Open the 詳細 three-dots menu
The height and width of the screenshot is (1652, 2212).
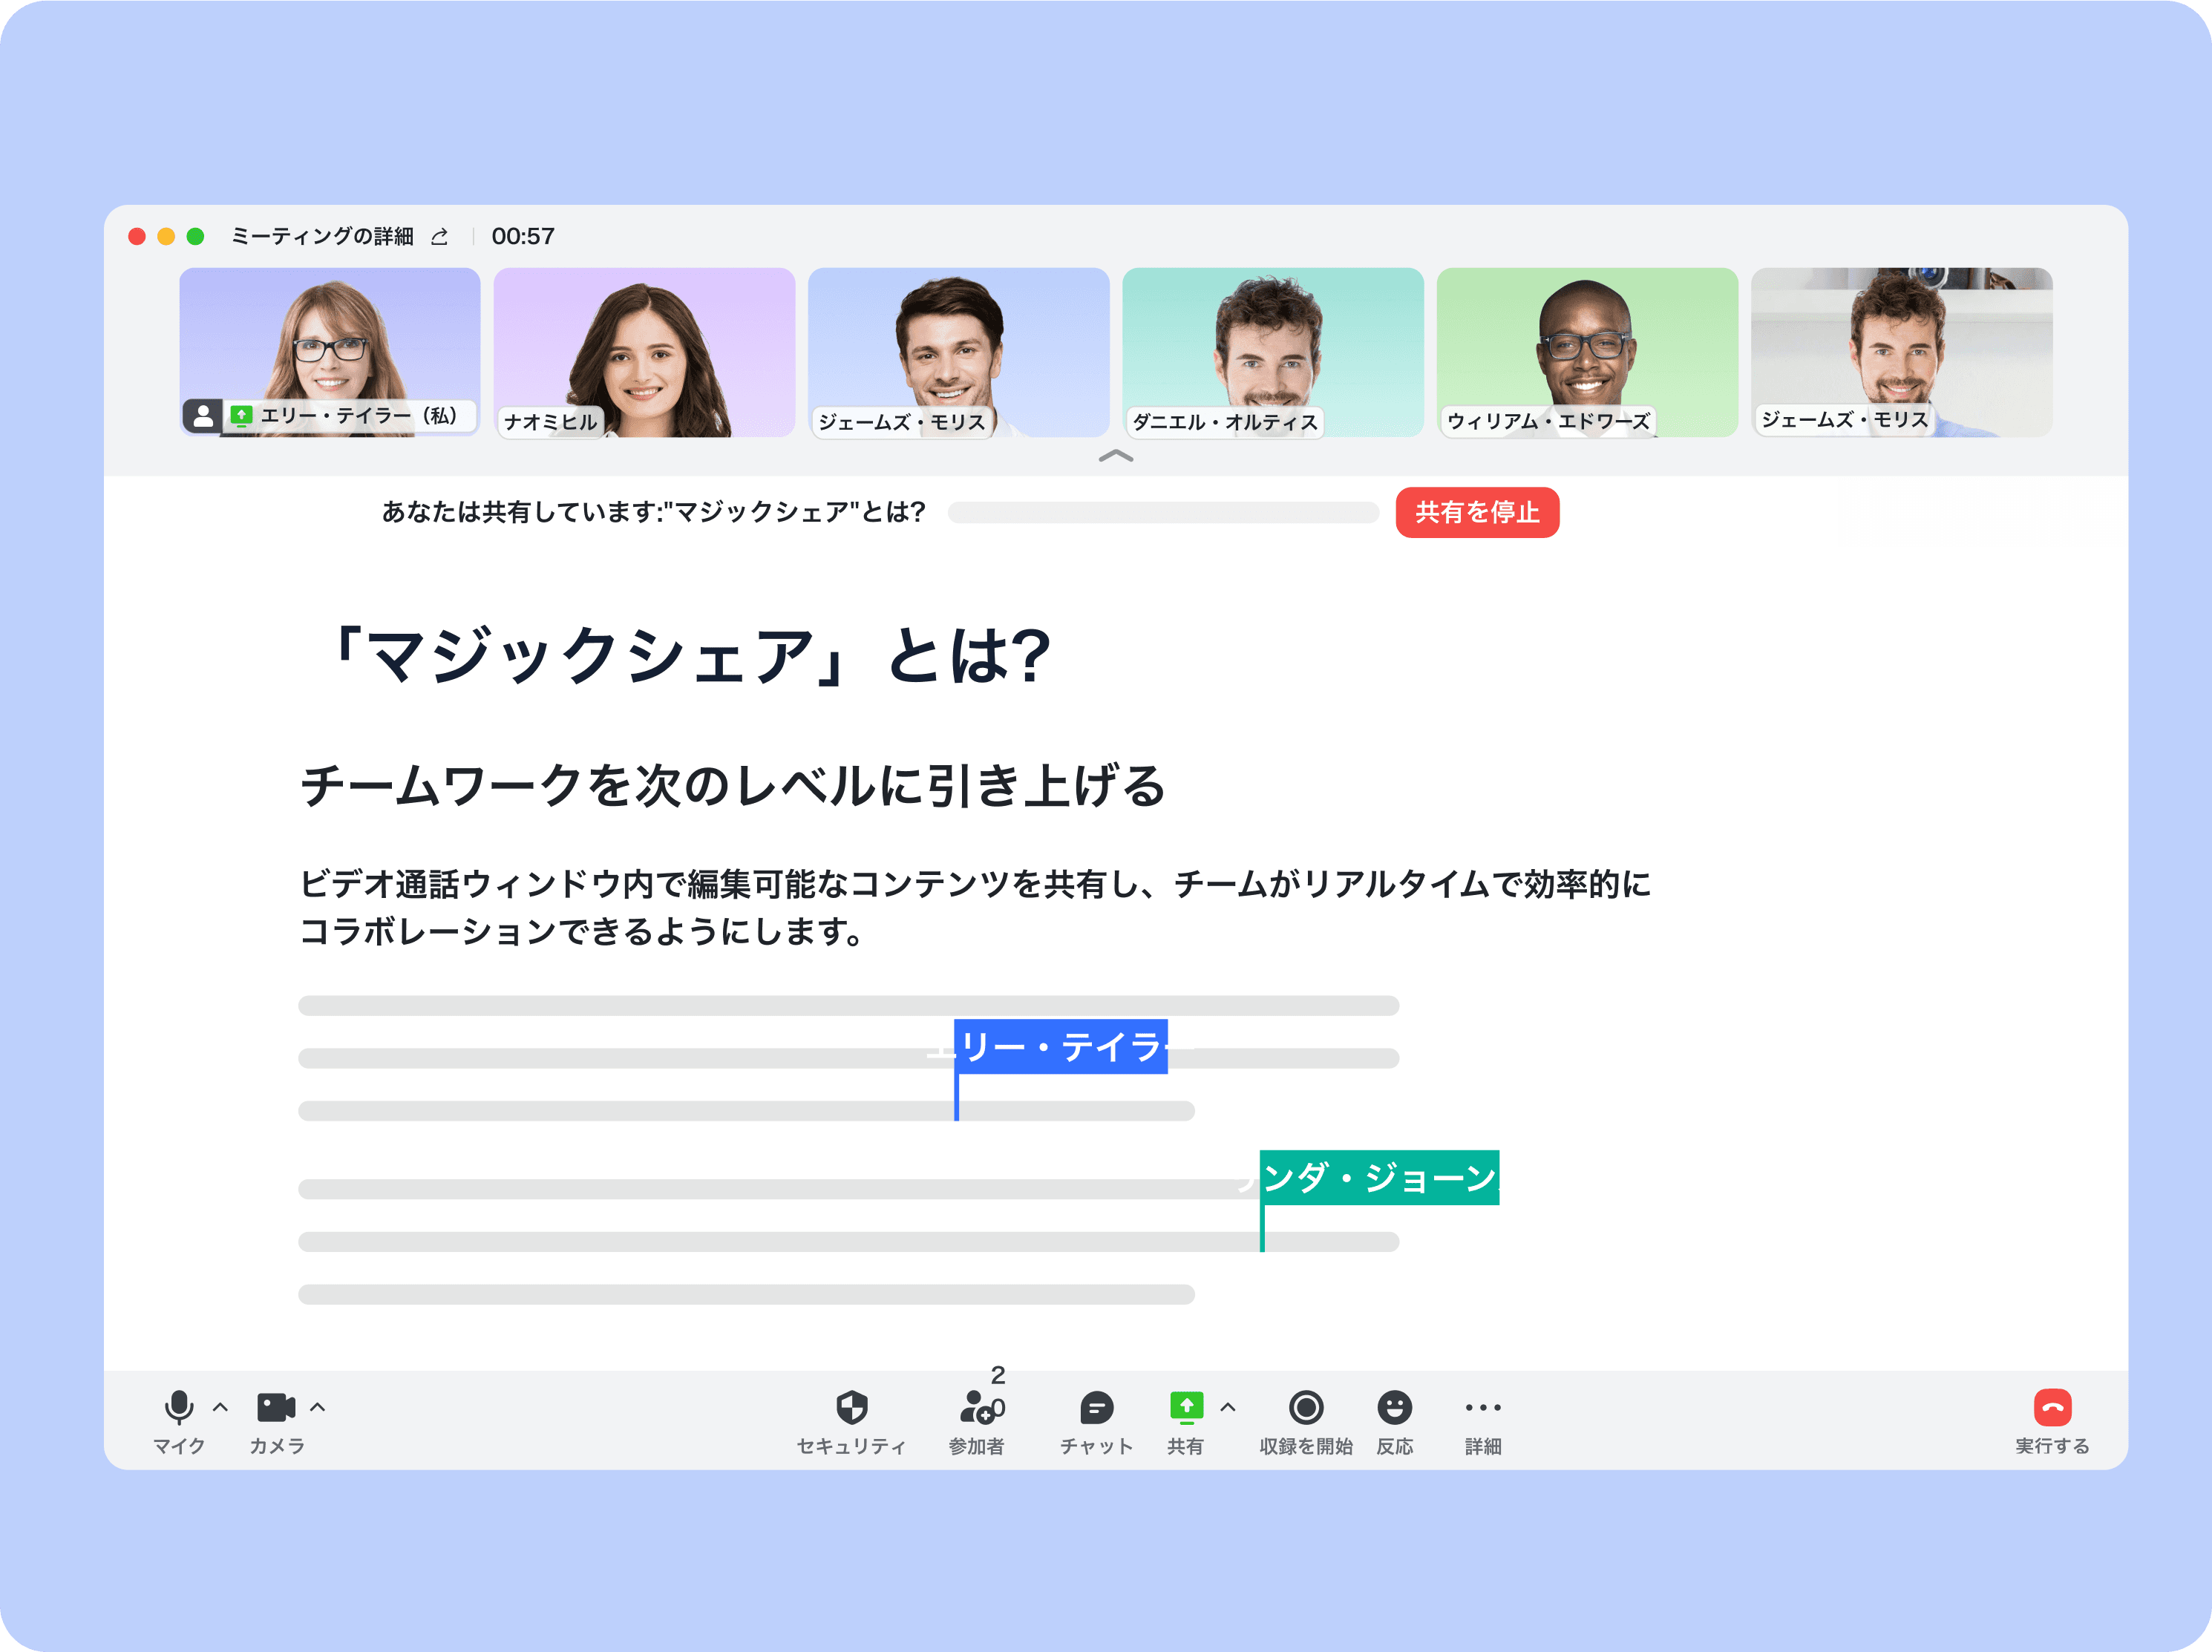click(1482, 1407)
